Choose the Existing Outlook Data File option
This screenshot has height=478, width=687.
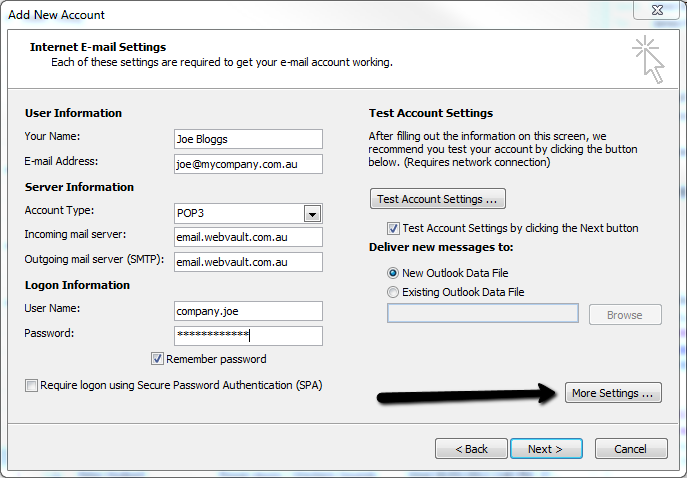(392, 292)
